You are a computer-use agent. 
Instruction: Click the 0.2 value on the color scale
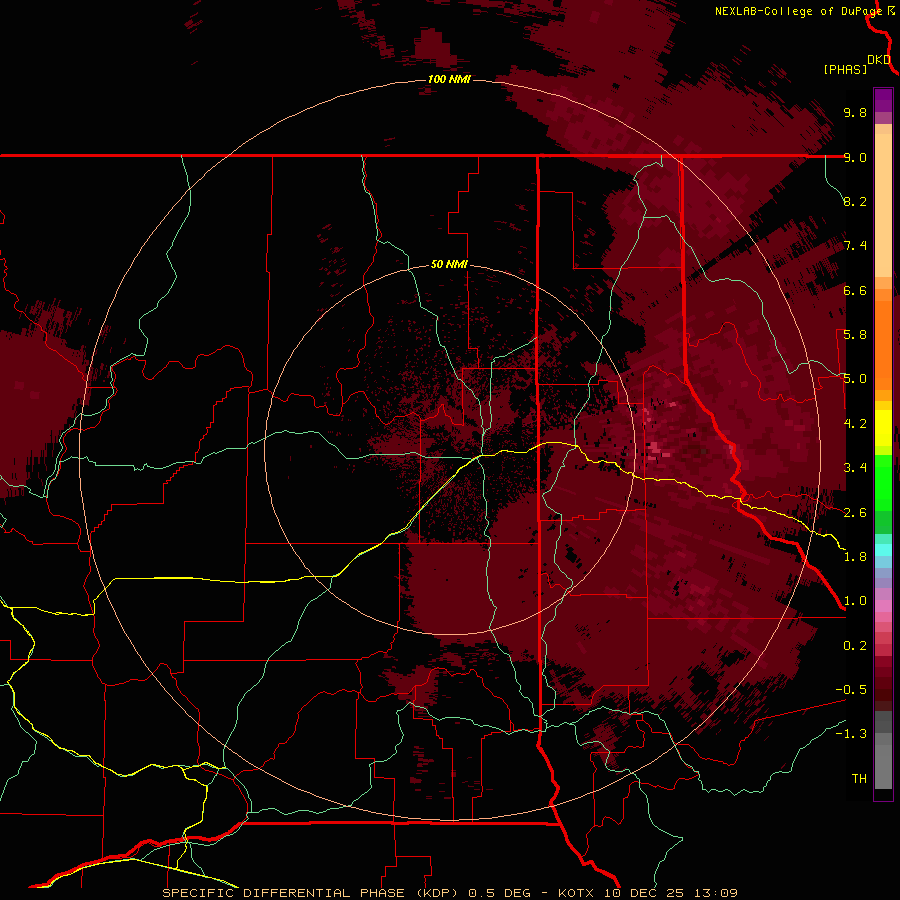tap(855, 646)
